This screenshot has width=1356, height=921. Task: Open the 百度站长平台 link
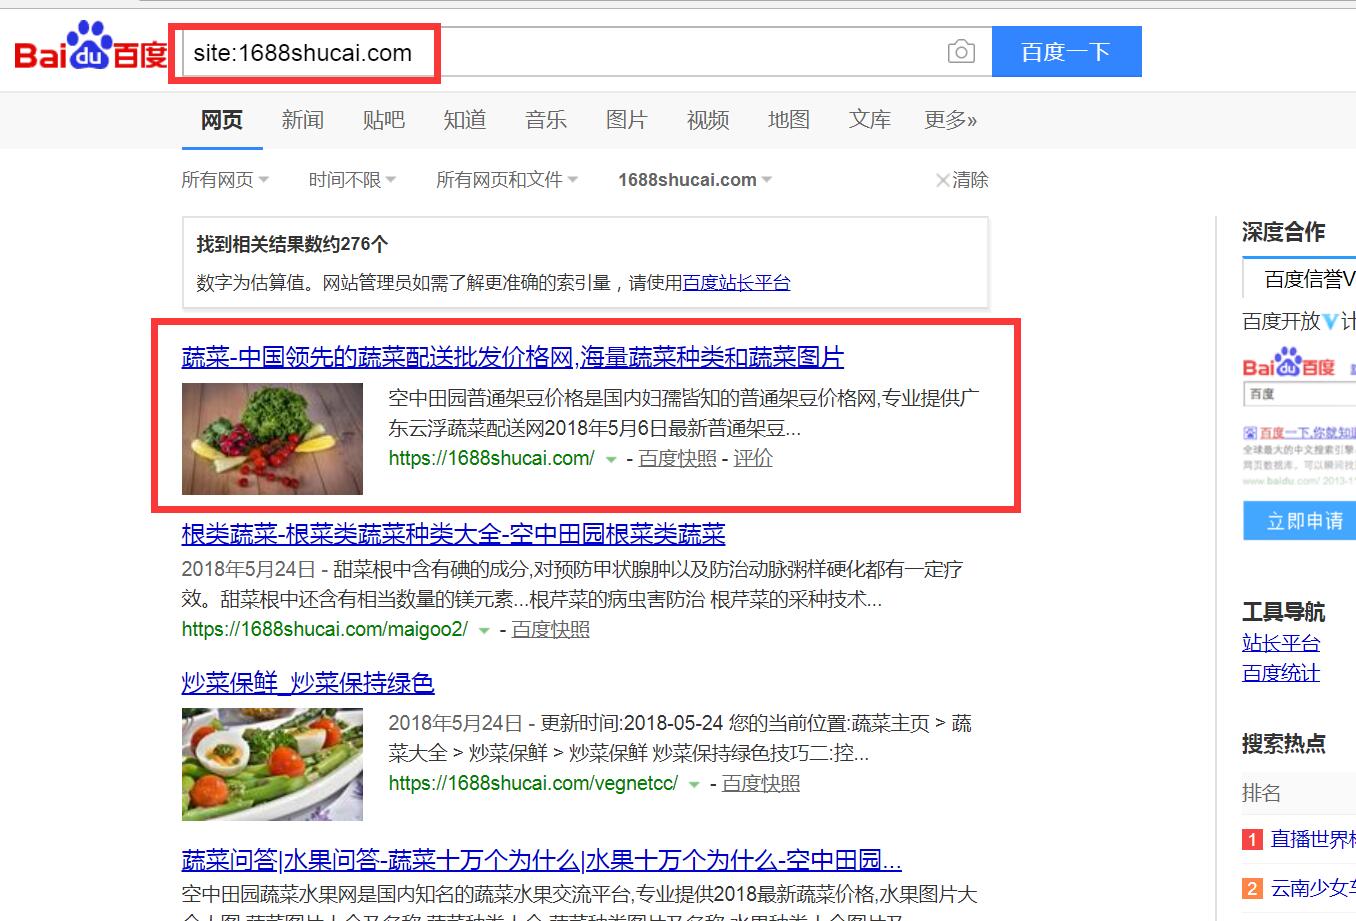coord(736,283)
